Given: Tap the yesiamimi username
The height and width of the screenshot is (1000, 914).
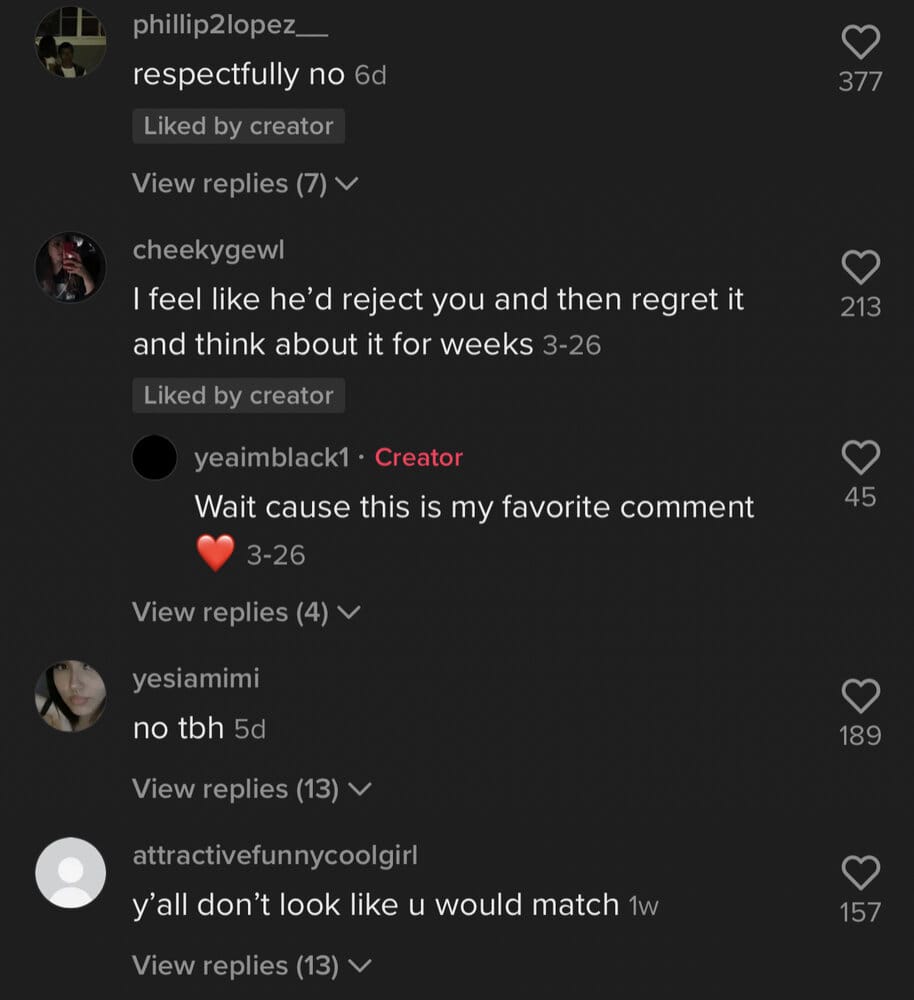Looking at the screenshot, I should pyautogui.click(x=196, y=679).
